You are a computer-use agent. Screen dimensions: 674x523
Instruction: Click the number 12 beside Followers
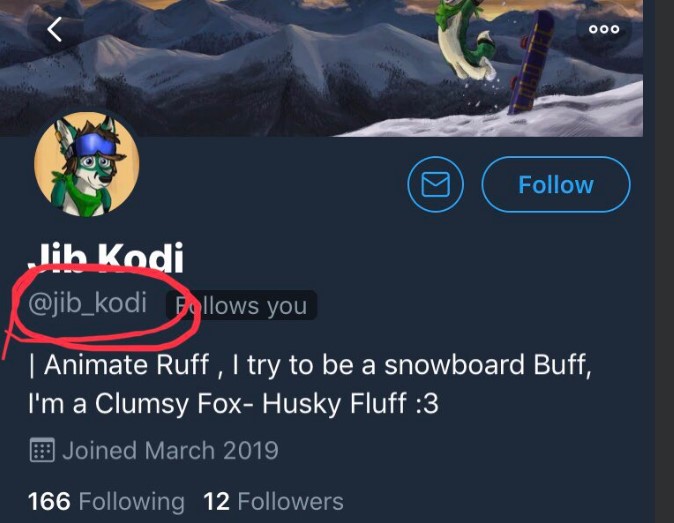coord(216,501)
